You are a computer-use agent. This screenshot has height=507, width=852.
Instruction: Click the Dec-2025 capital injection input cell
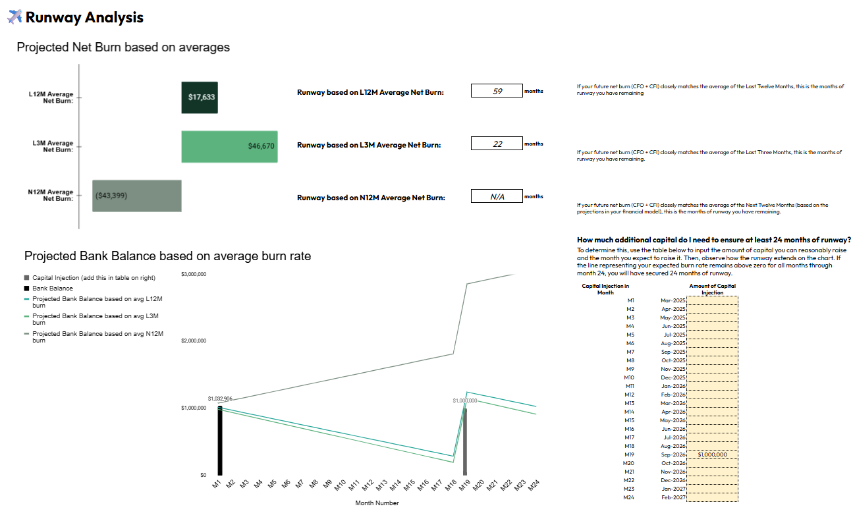[712, 378]
